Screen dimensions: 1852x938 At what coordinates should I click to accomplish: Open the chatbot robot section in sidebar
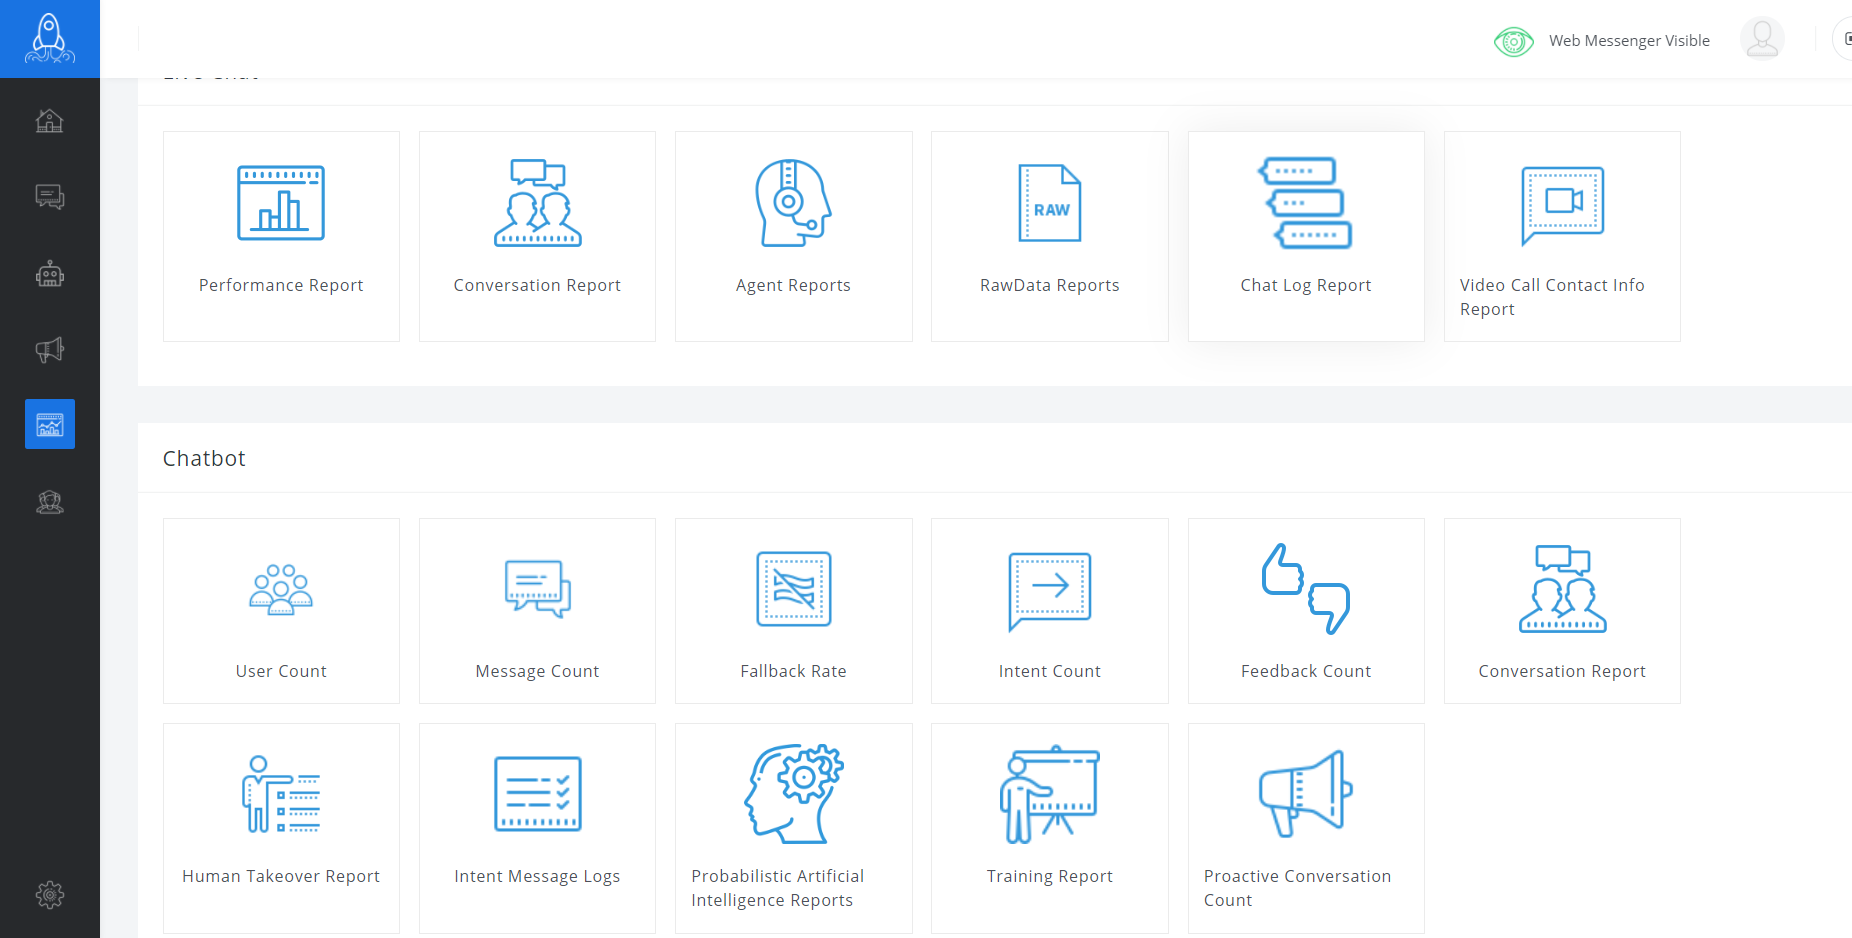[x=49, y=274]
